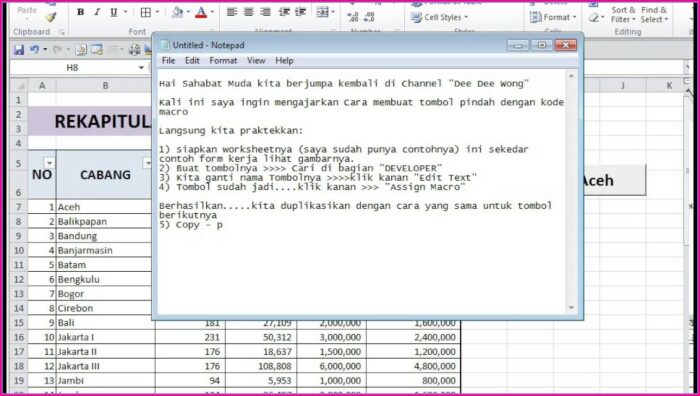The width and height of the screenshot is (700, 396).
Task: Click cell containing Balikpapan
Action: (x=105, y=221)
